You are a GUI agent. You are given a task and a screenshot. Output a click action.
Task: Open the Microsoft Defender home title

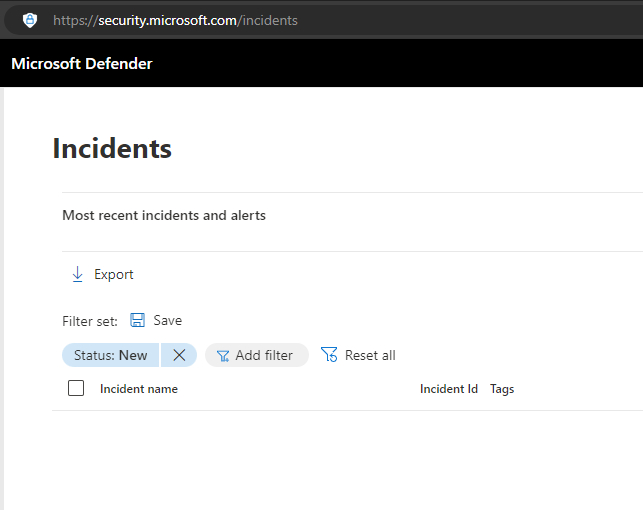click(82, 64)
